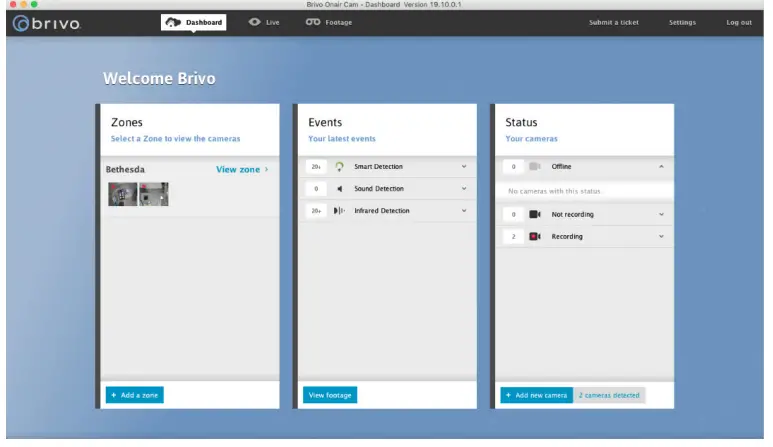The height and width of the screenshot is (447, 773).
Task: Click the Sound Detection label
Action: [379, 189]
